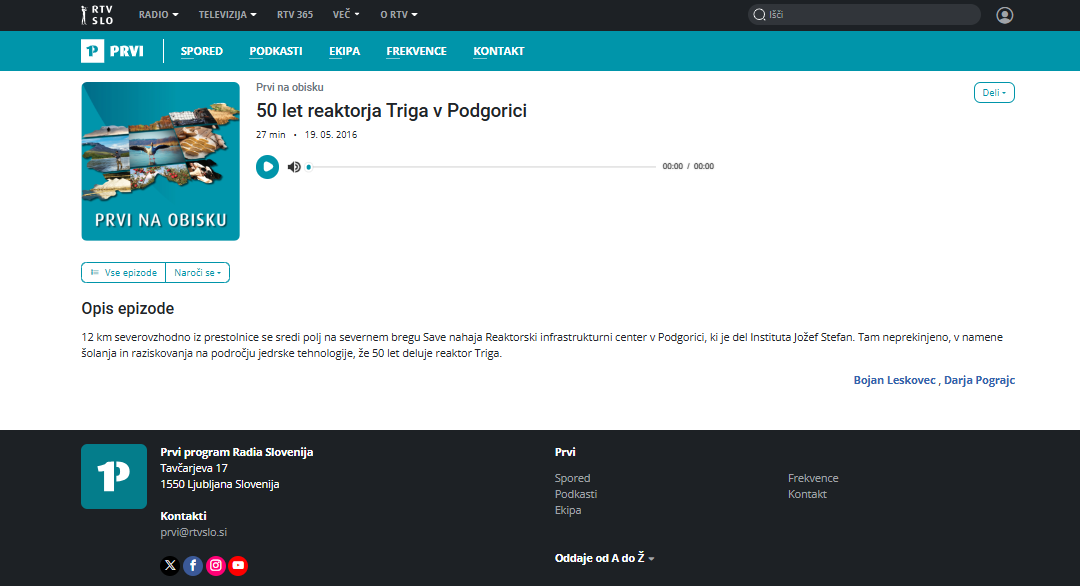Open the YouTube social icon
Screen dimensions: 1080x586
tap(238, 565)
